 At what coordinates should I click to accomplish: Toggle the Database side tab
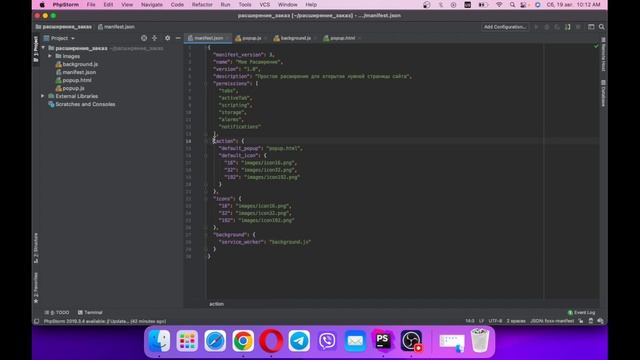pos(603,93)
